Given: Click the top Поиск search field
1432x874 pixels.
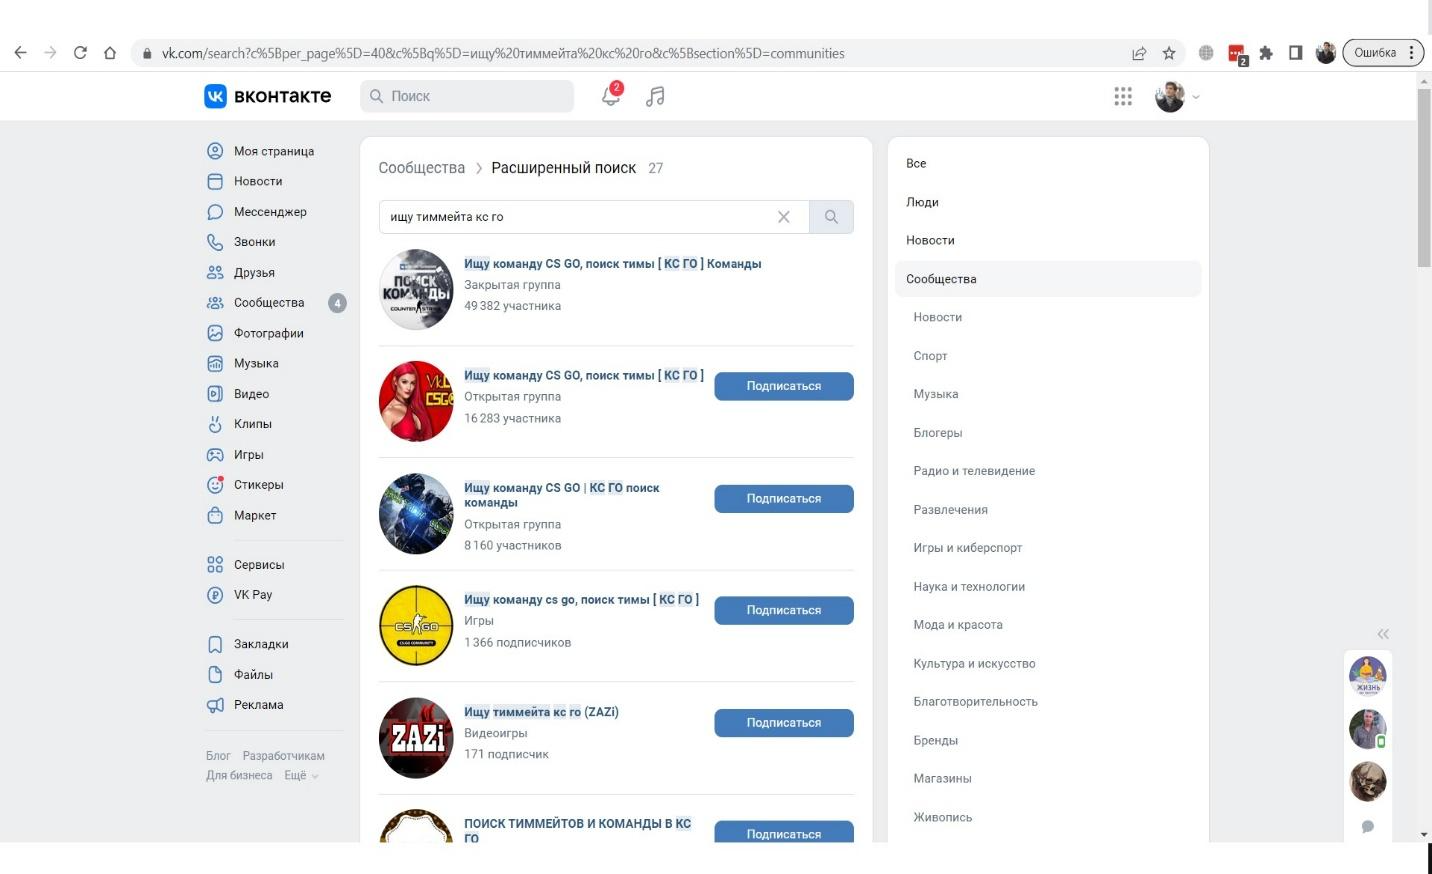Looking at the screenshot, I should 467,96.
